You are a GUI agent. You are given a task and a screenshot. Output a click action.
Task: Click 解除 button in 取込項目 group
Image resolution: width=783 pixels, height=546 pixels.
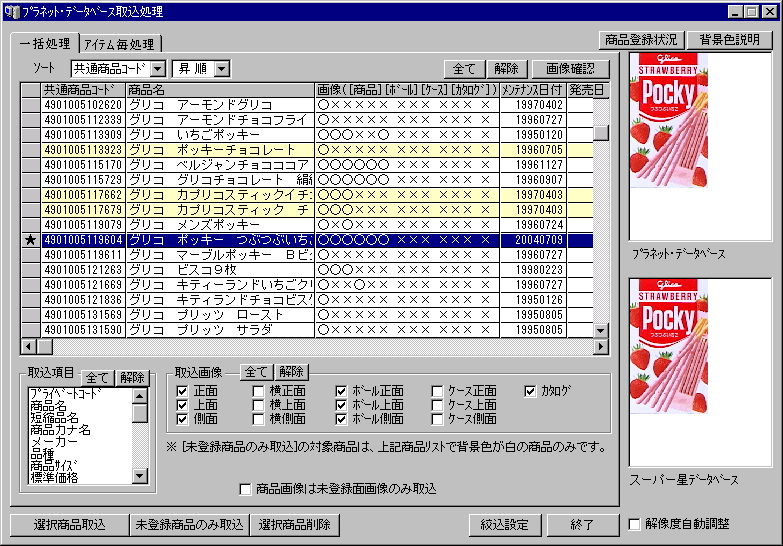point(132,378)
